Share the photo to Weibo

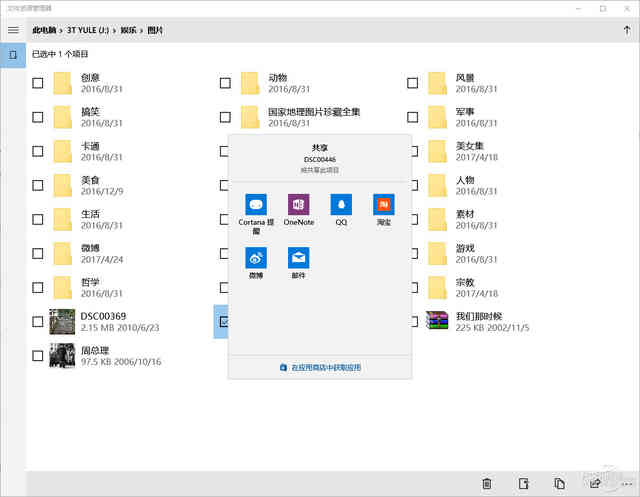click(256, 257)
